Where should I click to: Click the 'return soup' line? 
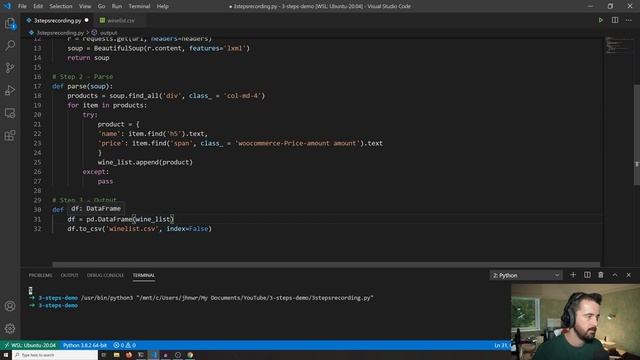[x=88, y=58]
